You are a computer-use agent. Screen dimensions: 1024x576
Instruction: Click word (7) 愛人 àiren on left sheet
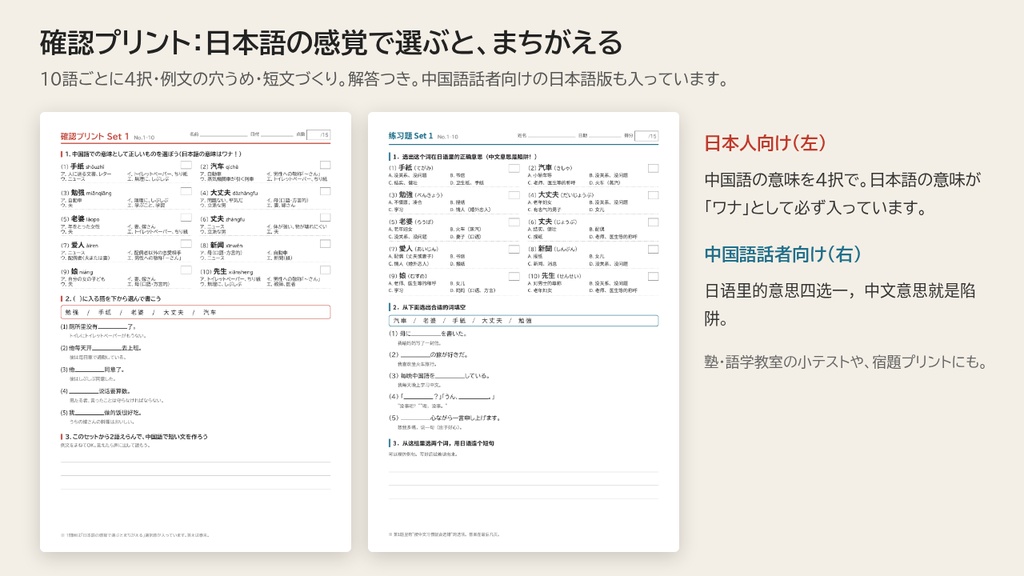coord(80,245)
